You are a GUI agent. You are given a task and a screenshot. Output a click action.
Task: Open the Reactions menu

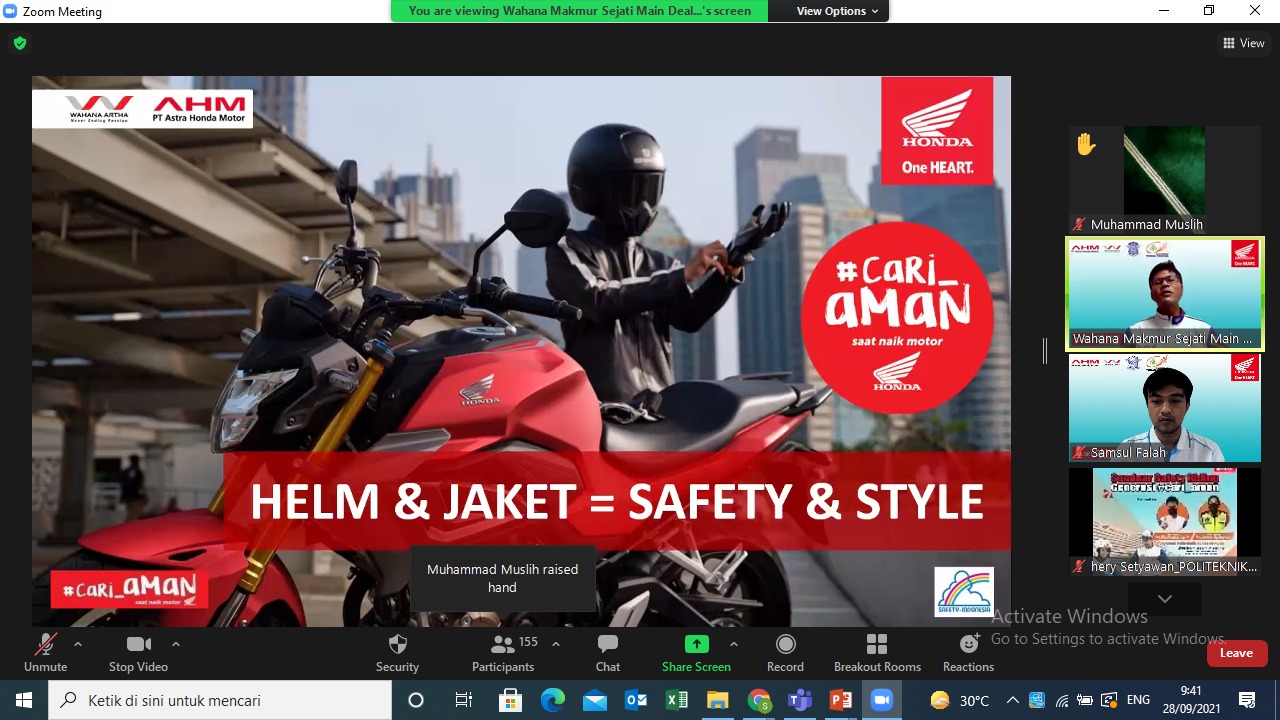click(968, 653)
